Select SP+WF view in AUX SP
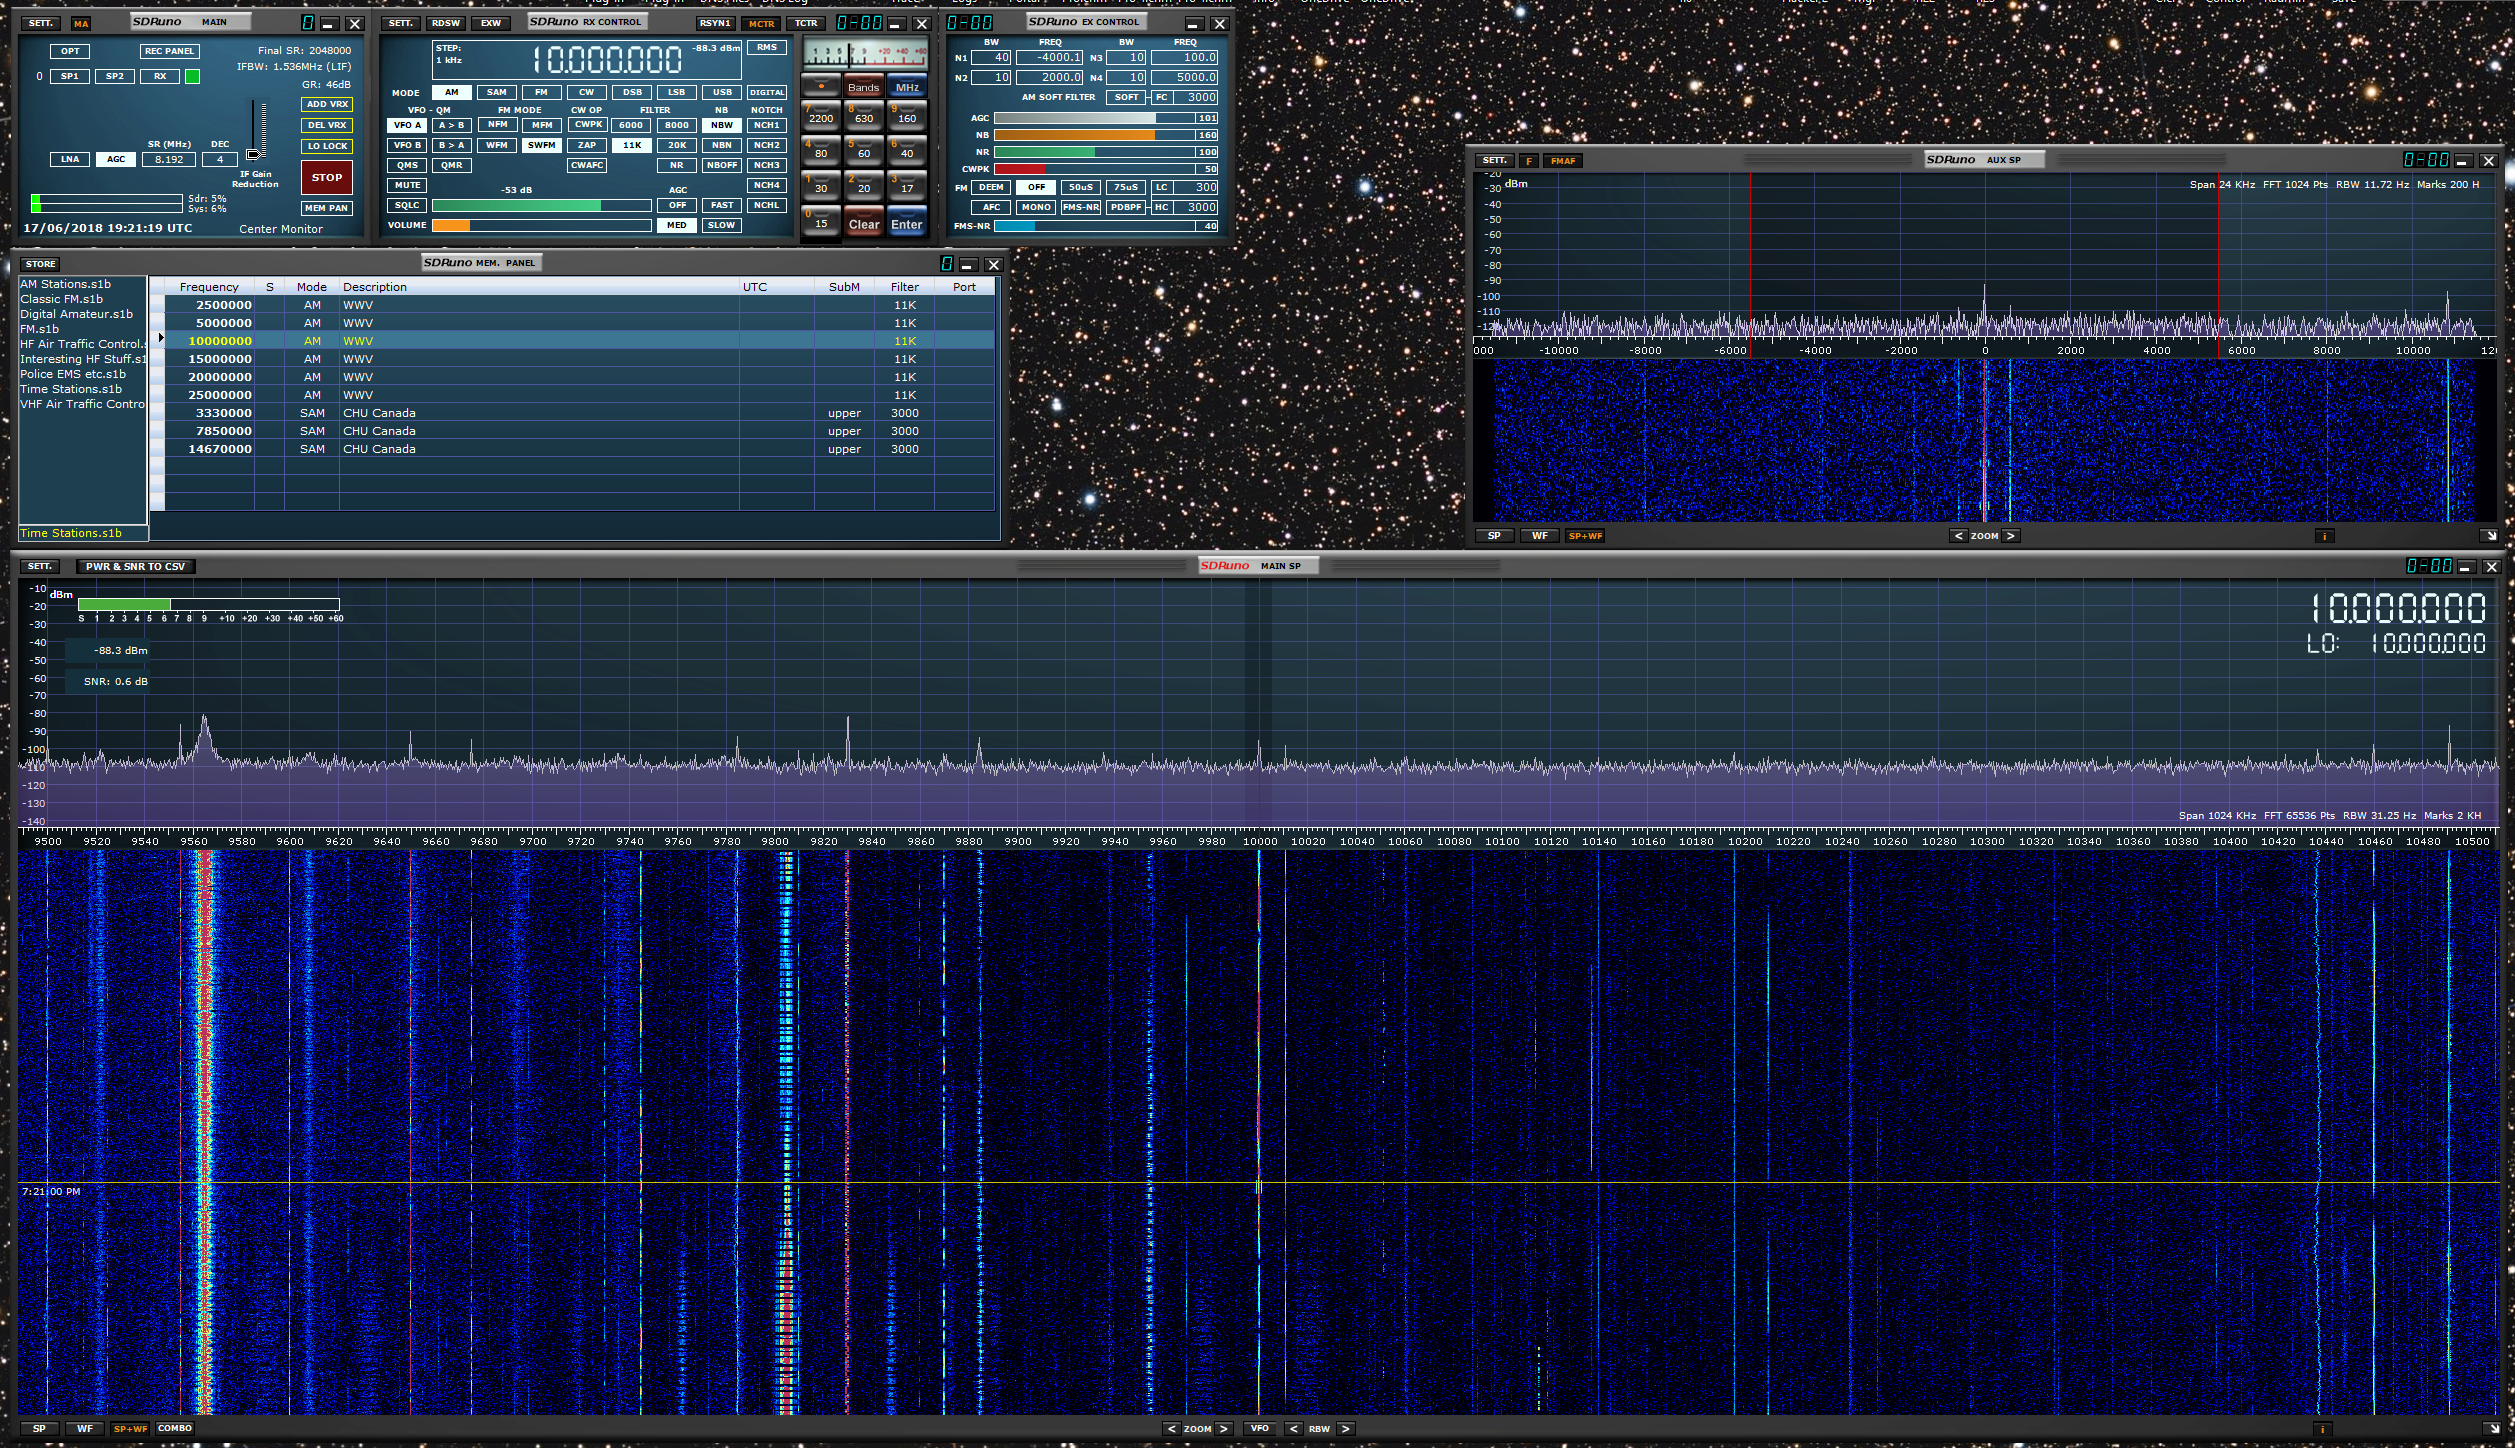Image resolution: width=2515 pixels, height=1448 pixels. click(1585, 536)
